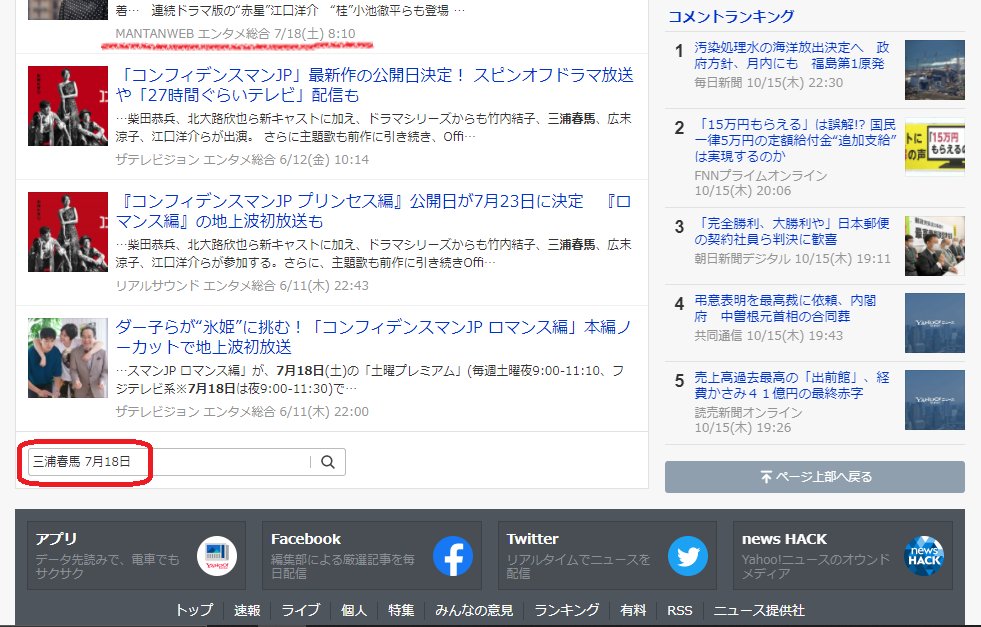Open thumbnail beside 15万円もらえる ranking article

click(x=935, y=147)
